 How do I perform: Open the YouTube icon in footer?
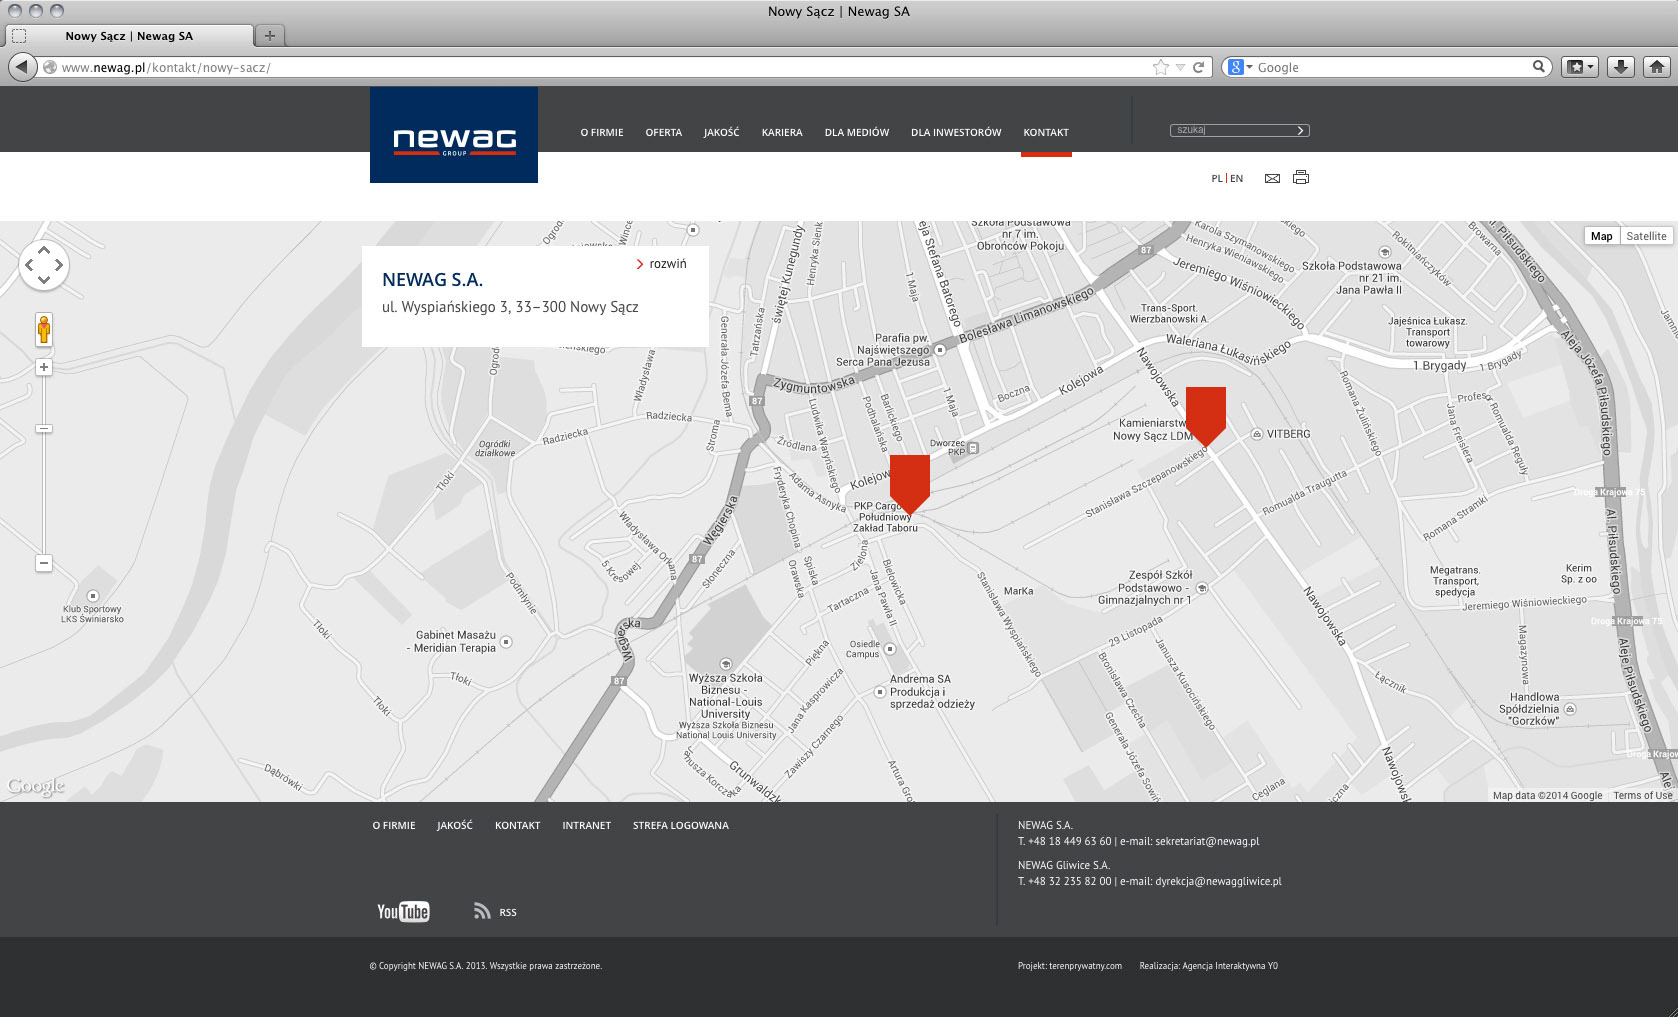[x=403, y=911]
